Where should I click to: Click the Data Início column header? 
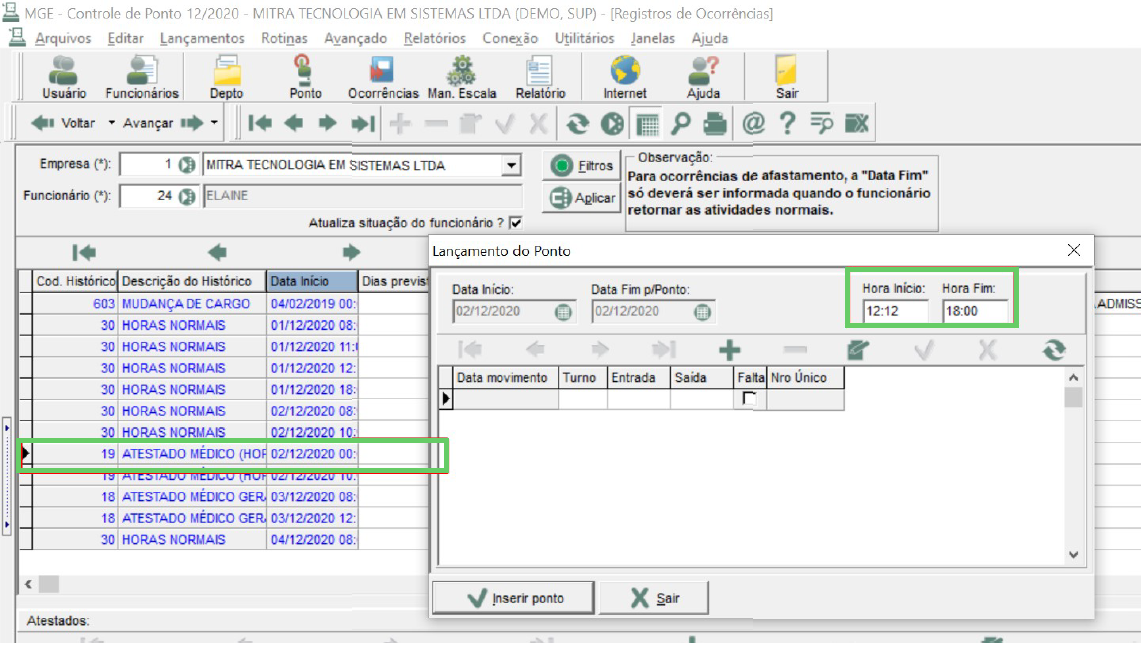tap(312, 281)
